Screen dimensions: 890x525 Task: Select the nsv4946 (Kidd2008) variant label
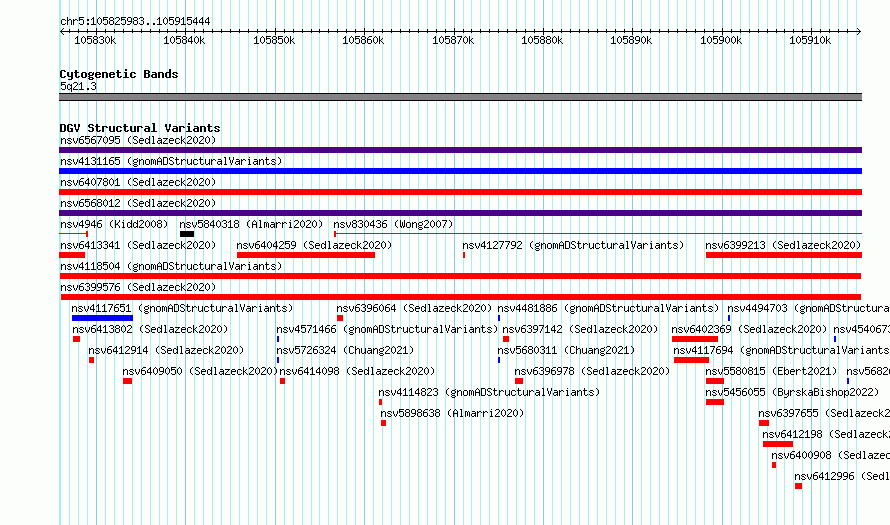[114, 224]
